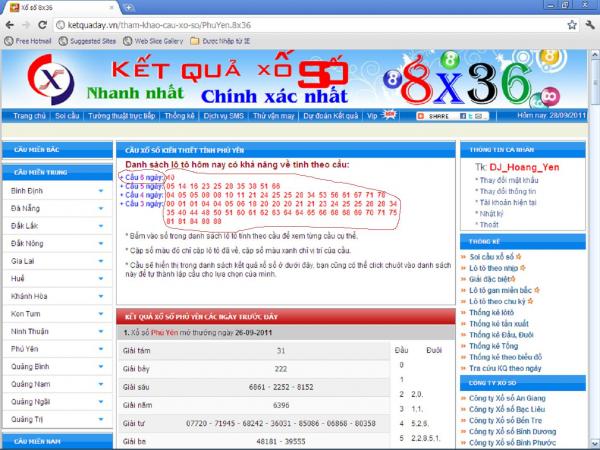Open the CẦU MIỀN NAM section header
Viewport: 600px width, 450px height.
57,441
